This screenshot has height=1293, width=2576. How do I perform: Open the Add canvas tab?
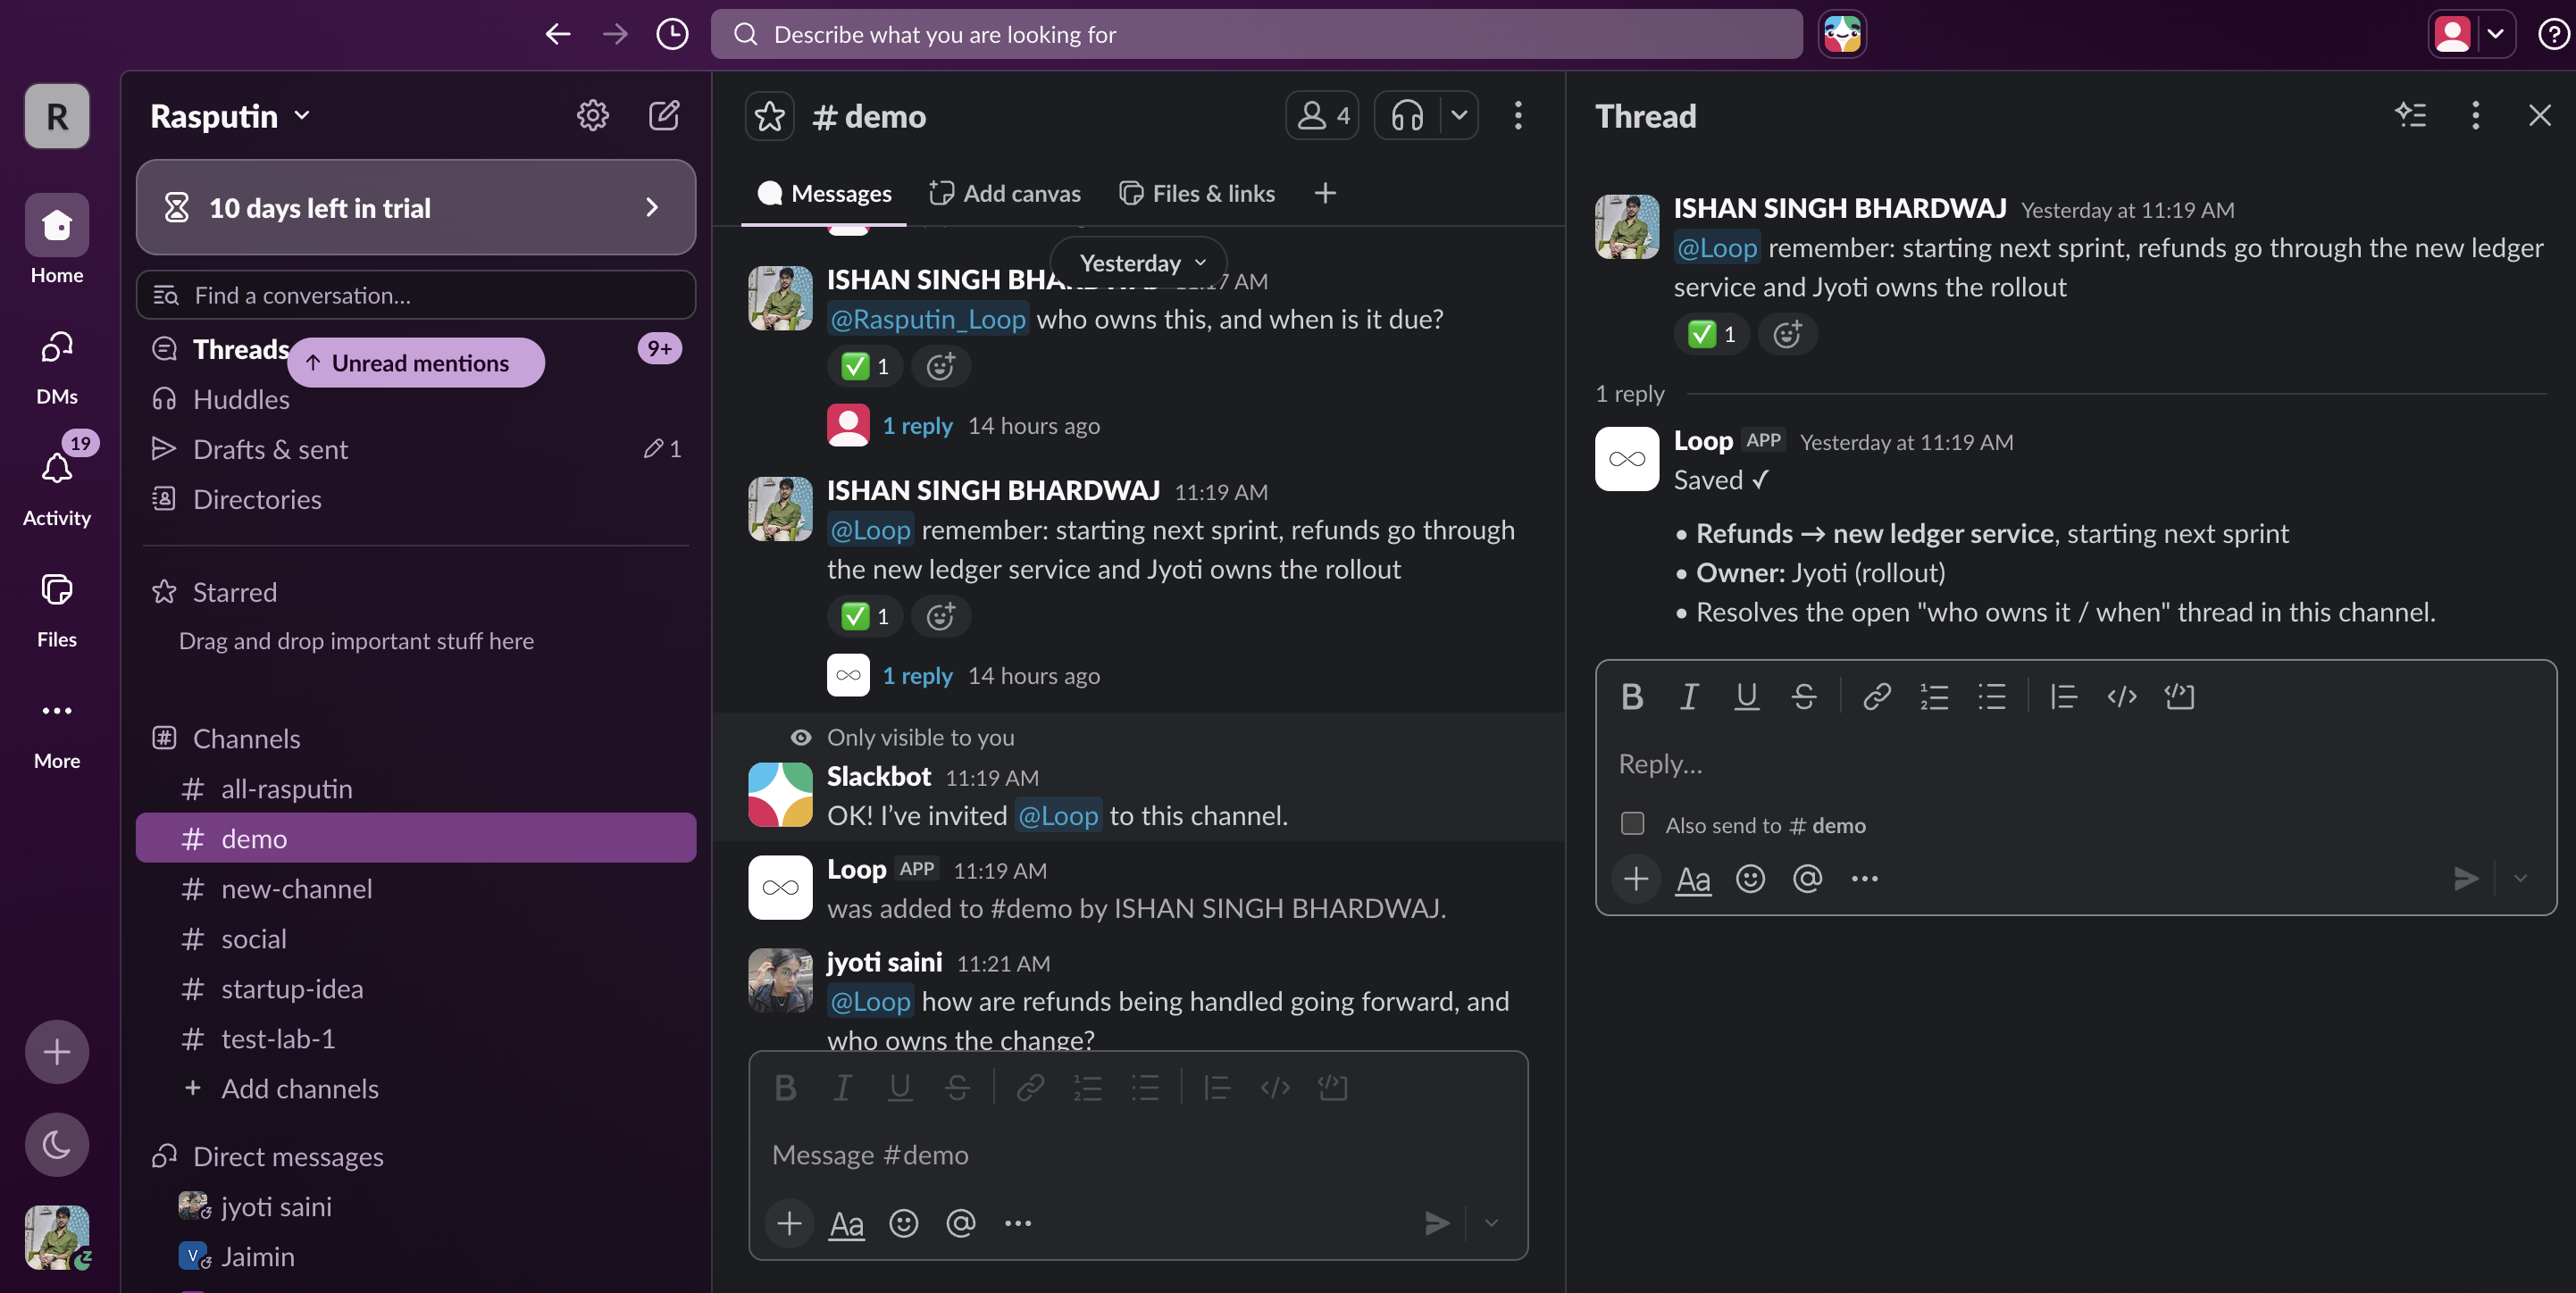[x=1005, y=194]
